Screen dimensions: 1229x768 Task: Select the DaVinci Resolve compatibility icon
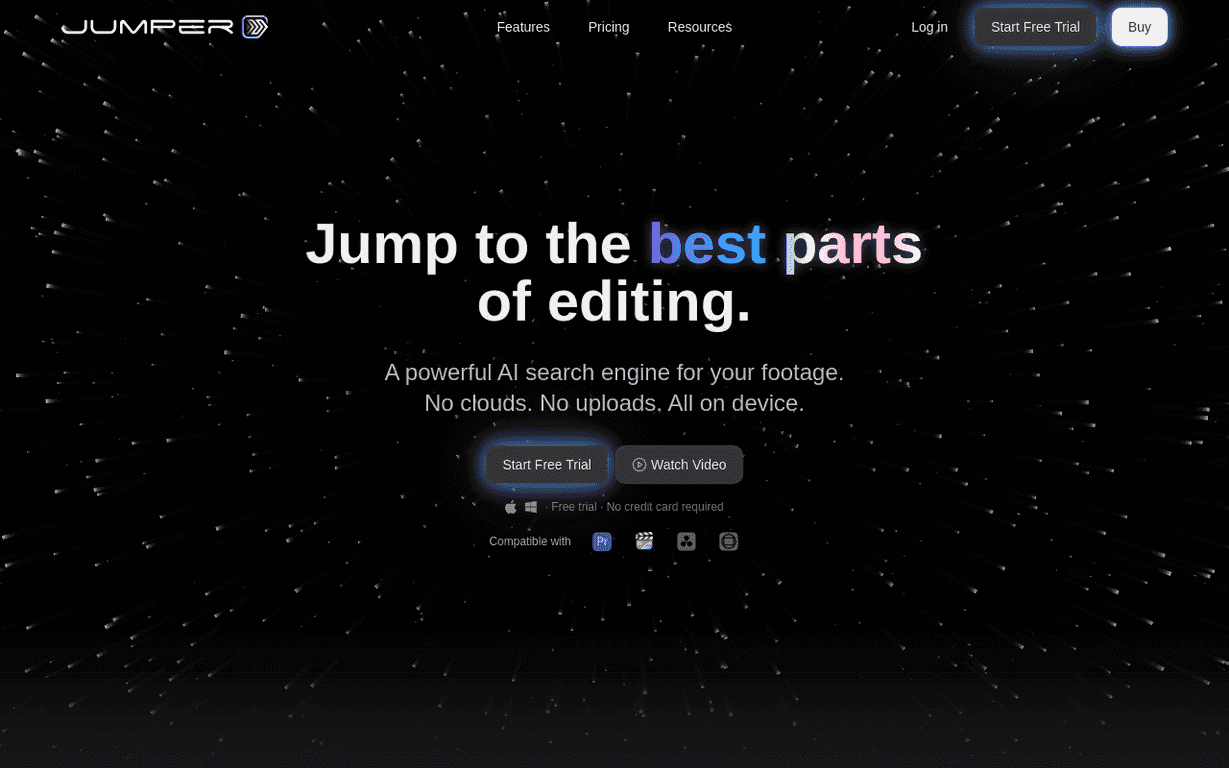tap(686, 541)
